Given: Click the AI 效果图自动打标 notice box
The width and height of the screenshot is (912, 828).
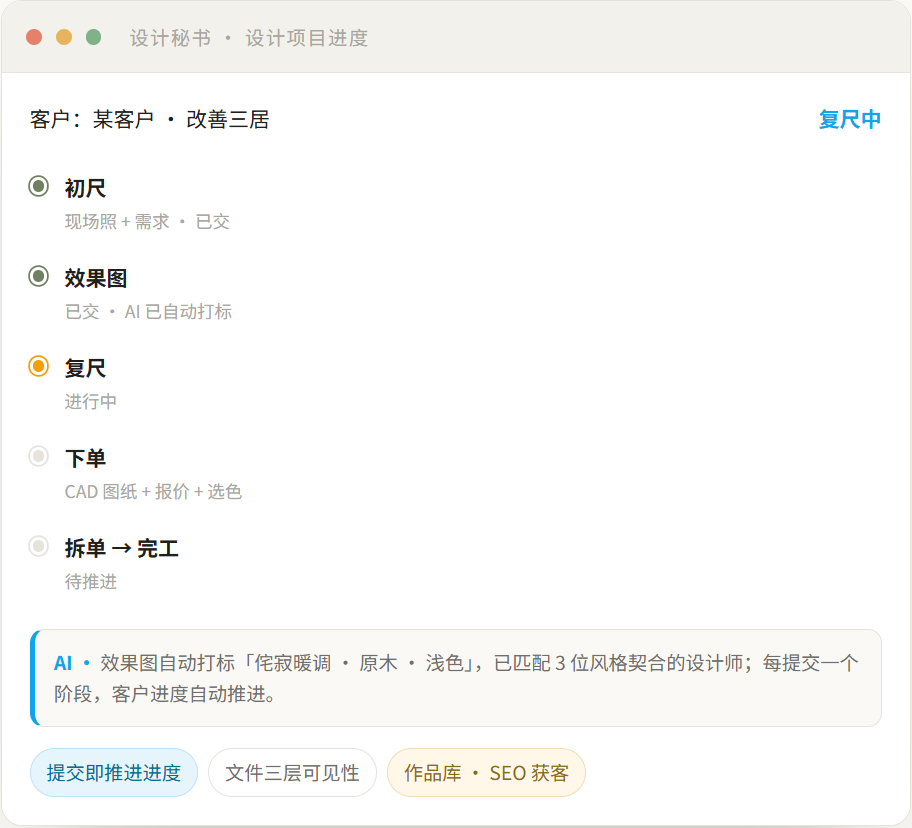Looking at the screenshot, I should click(x=456, y=678).
